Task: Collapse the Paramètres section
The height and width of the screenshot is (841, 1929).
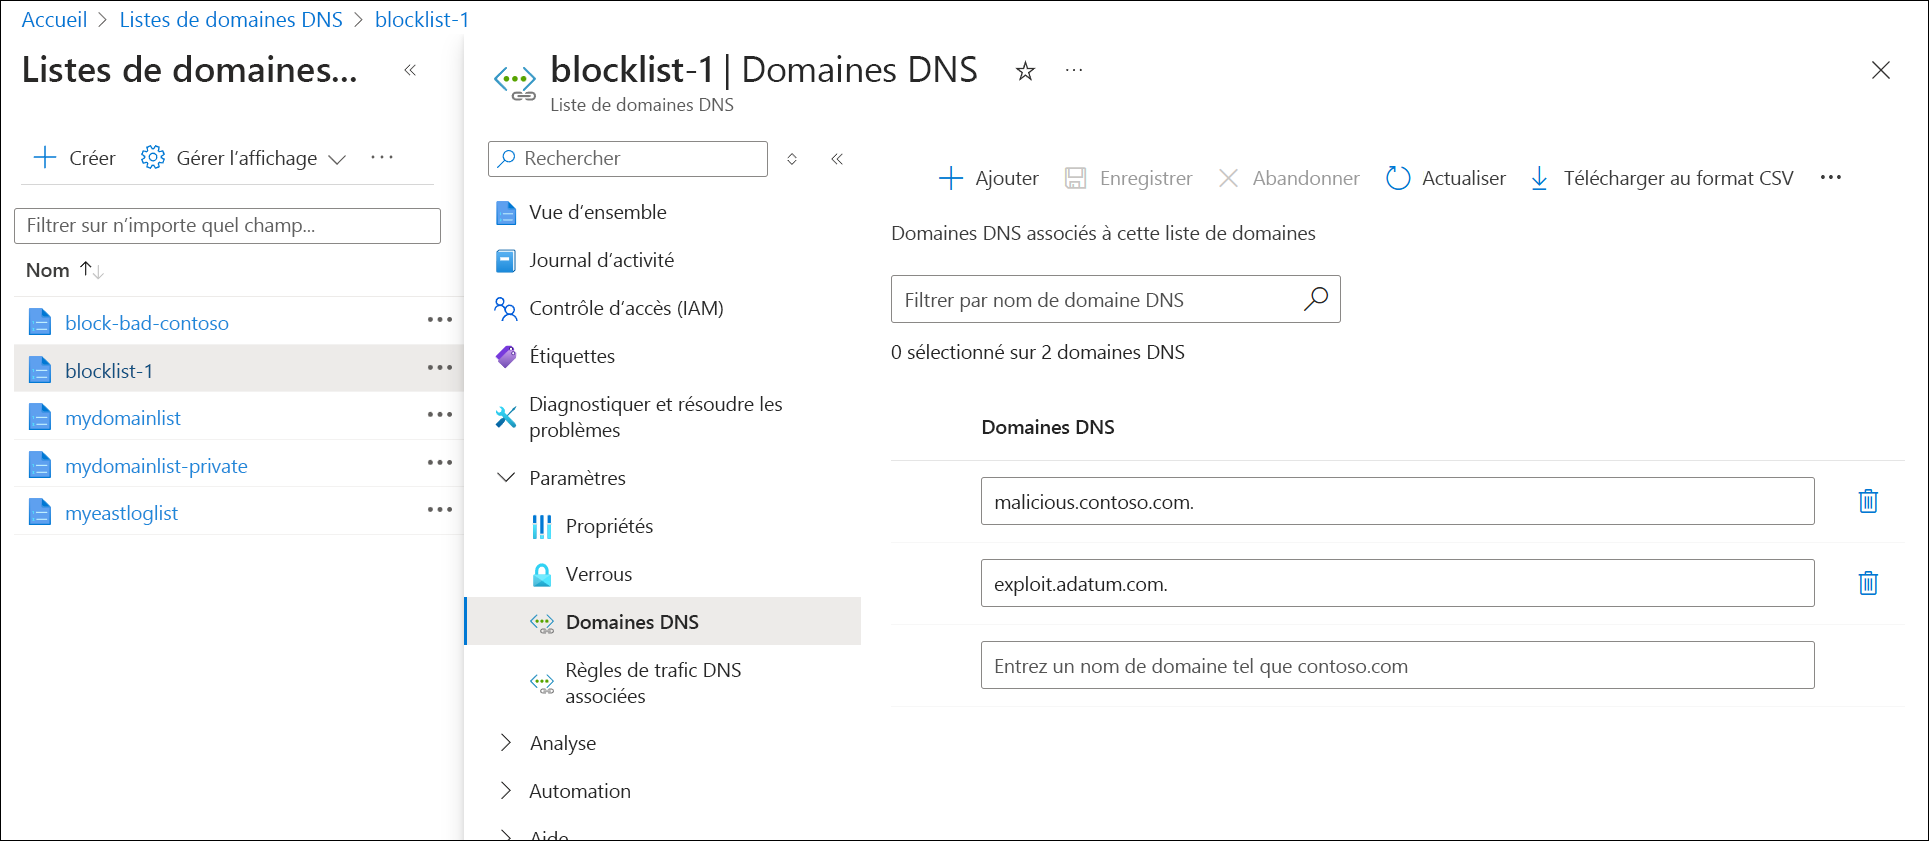Action: point(506,478)
